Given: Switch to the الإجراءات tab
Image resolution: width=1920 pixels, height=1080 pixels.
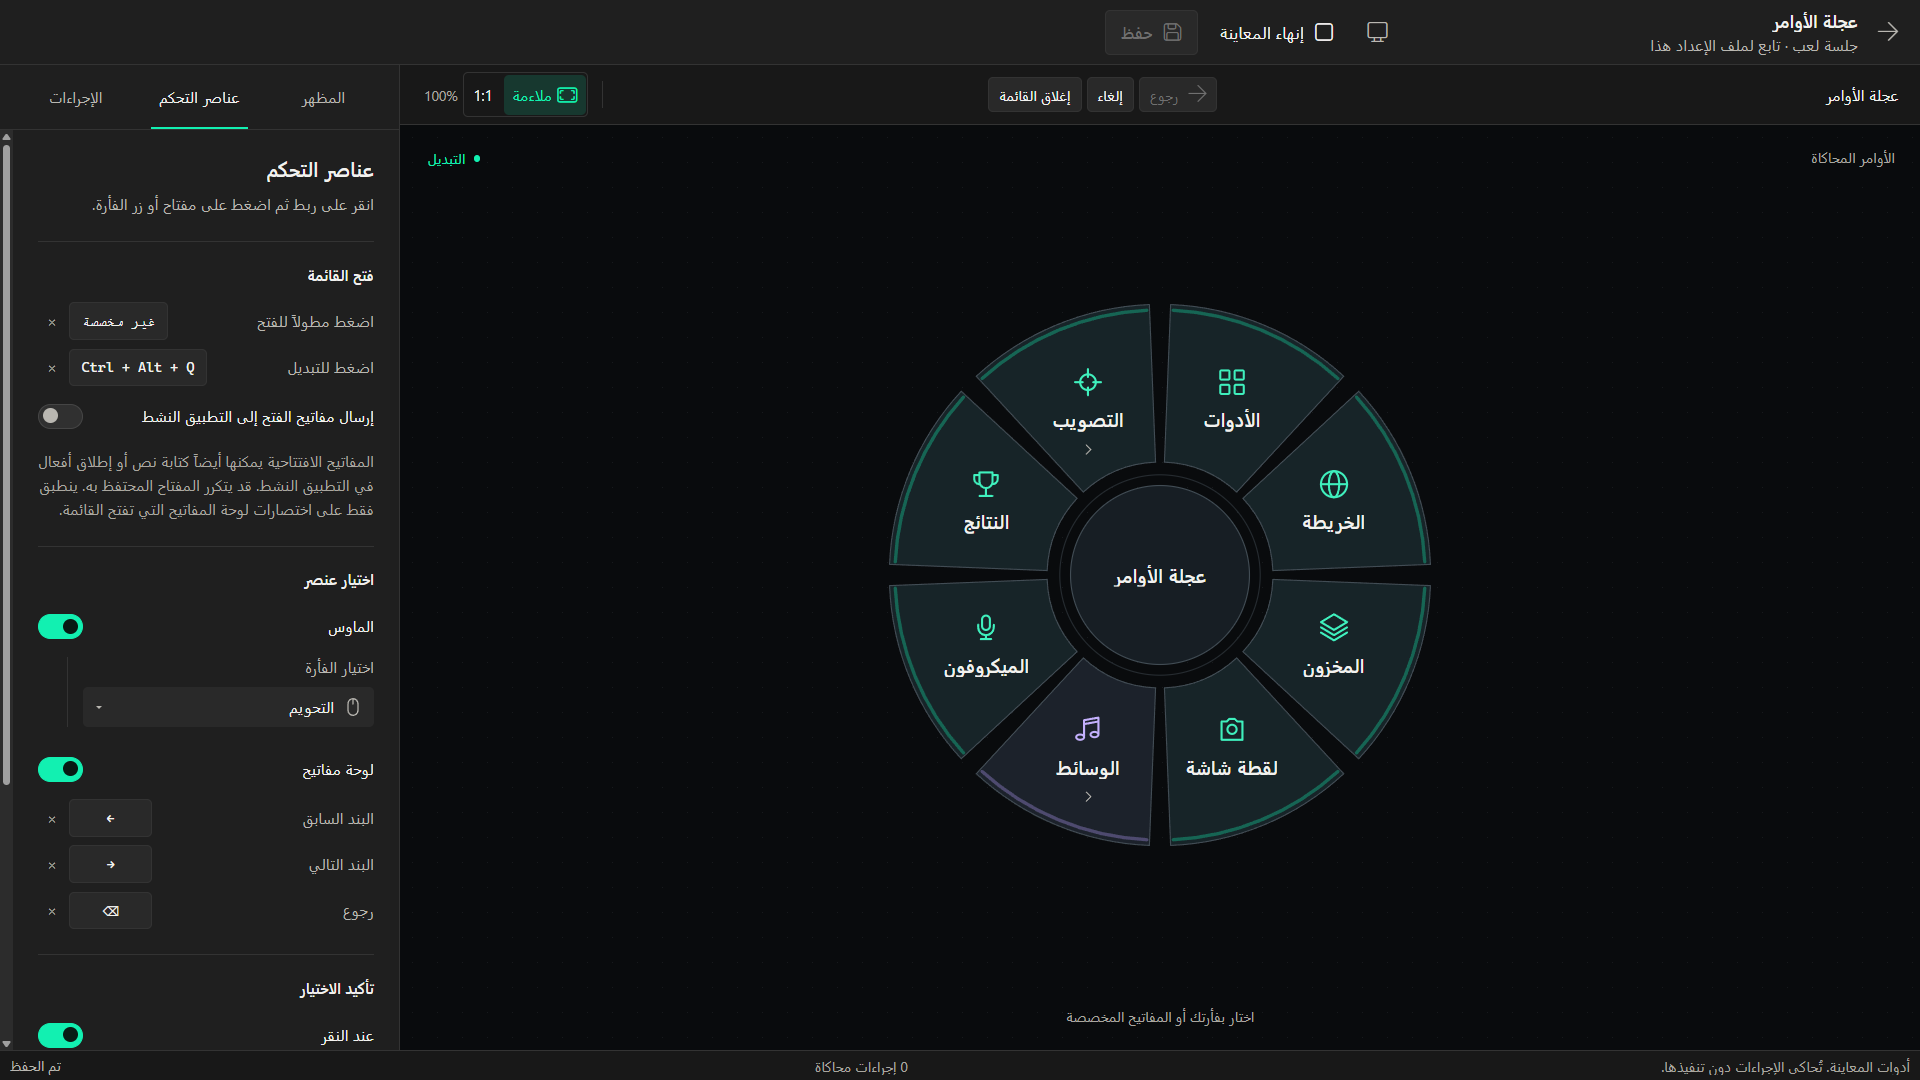Looking at the screenshot, I should click(76, 98).
